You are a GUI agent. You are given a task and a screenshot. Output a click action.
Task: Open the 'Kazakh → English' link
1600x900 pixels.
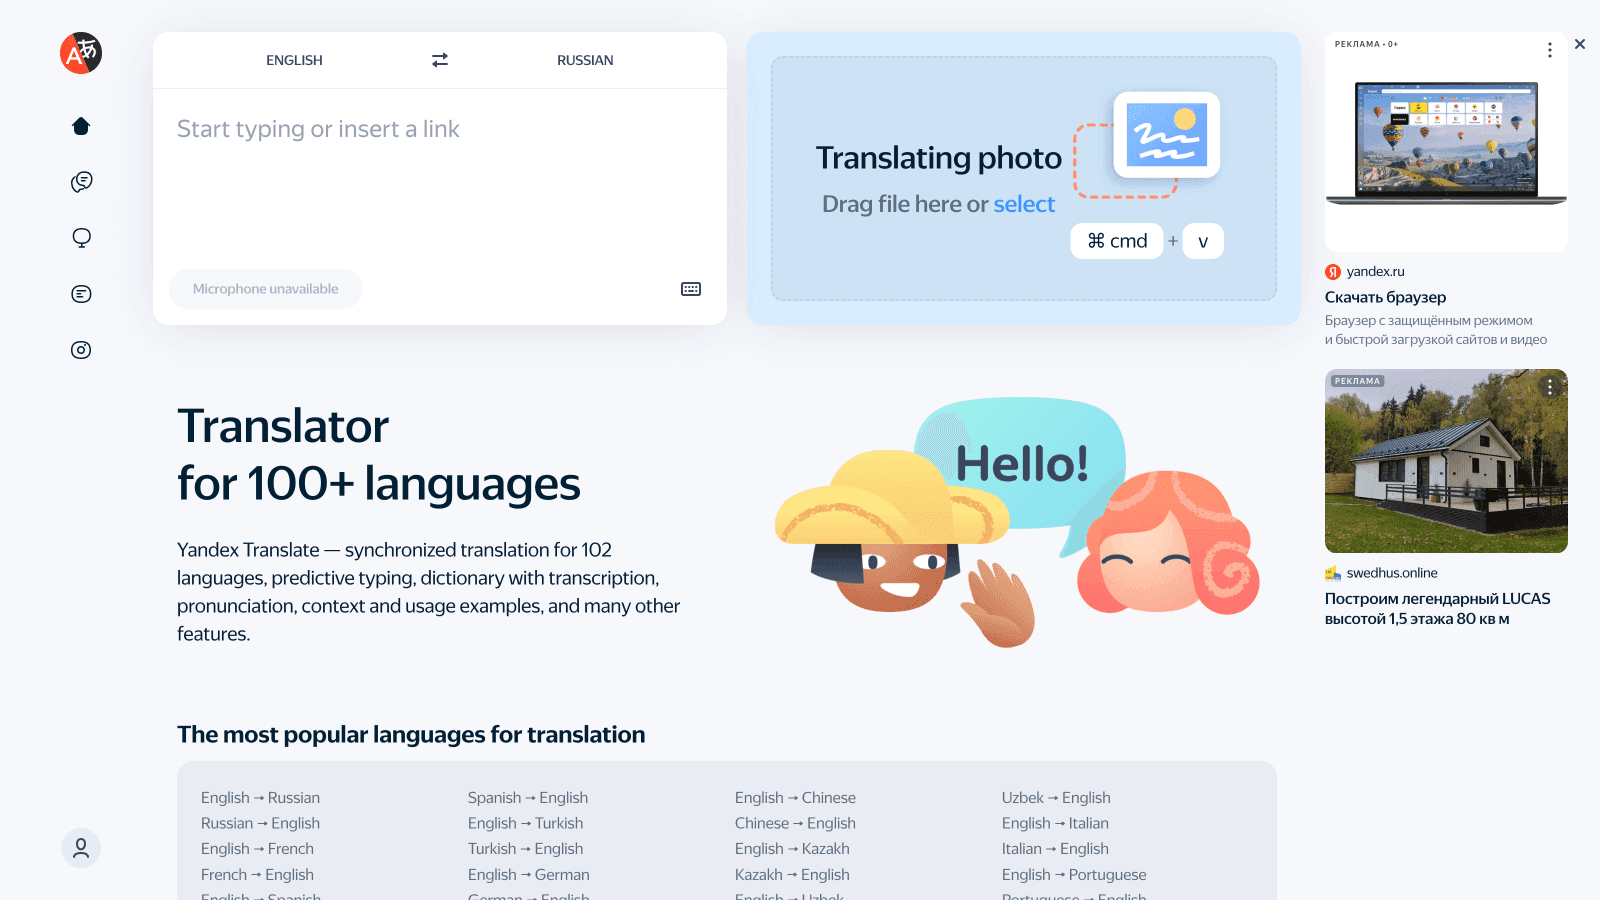[x=792, y=875]
